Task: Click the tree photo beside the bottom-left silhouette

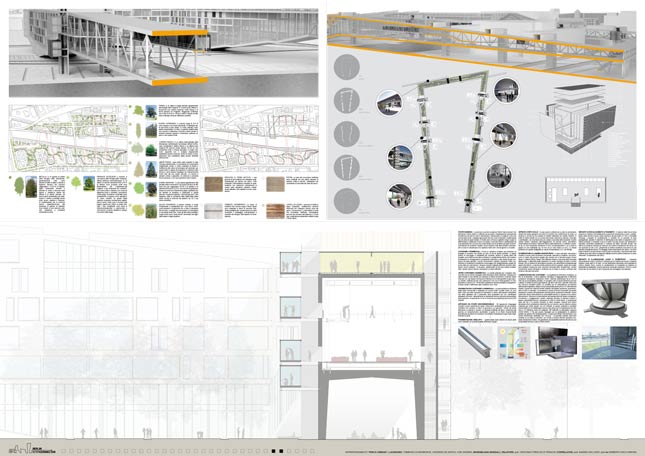Action: 31,187
